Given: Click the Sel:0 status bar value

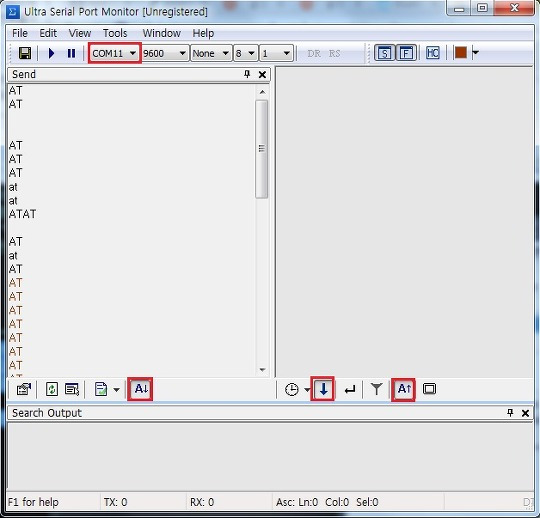Looking at the screenshot, I should [x=367, y=502].
